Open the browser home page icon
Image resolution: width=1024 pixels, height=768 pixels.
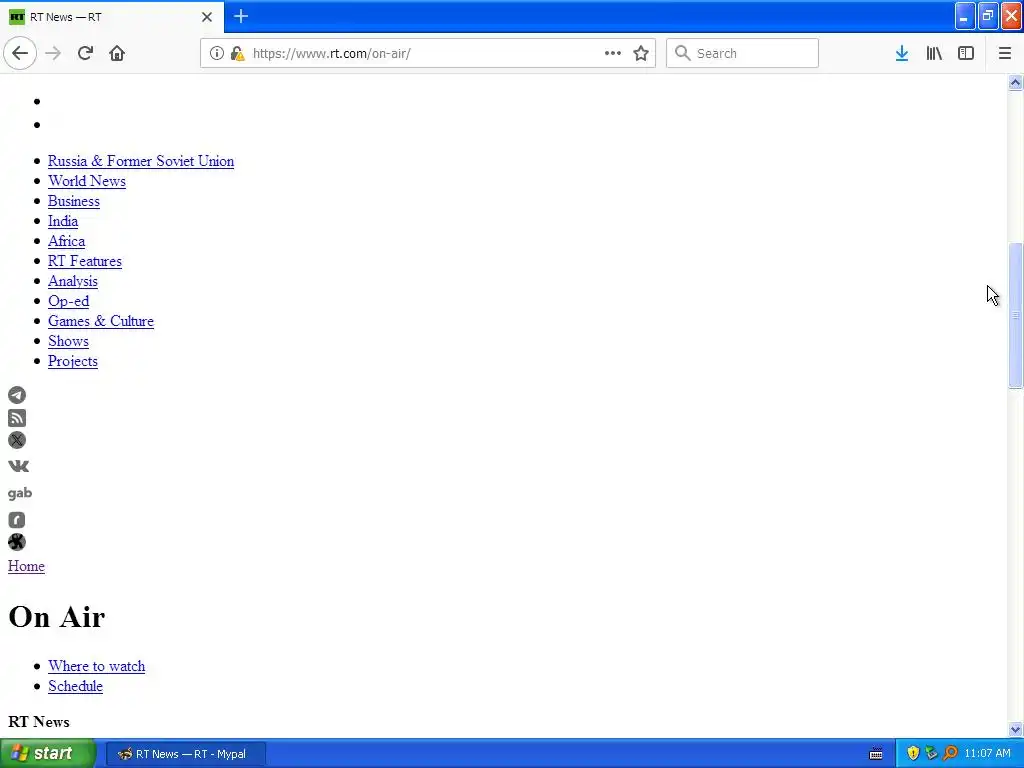[117, 53]
